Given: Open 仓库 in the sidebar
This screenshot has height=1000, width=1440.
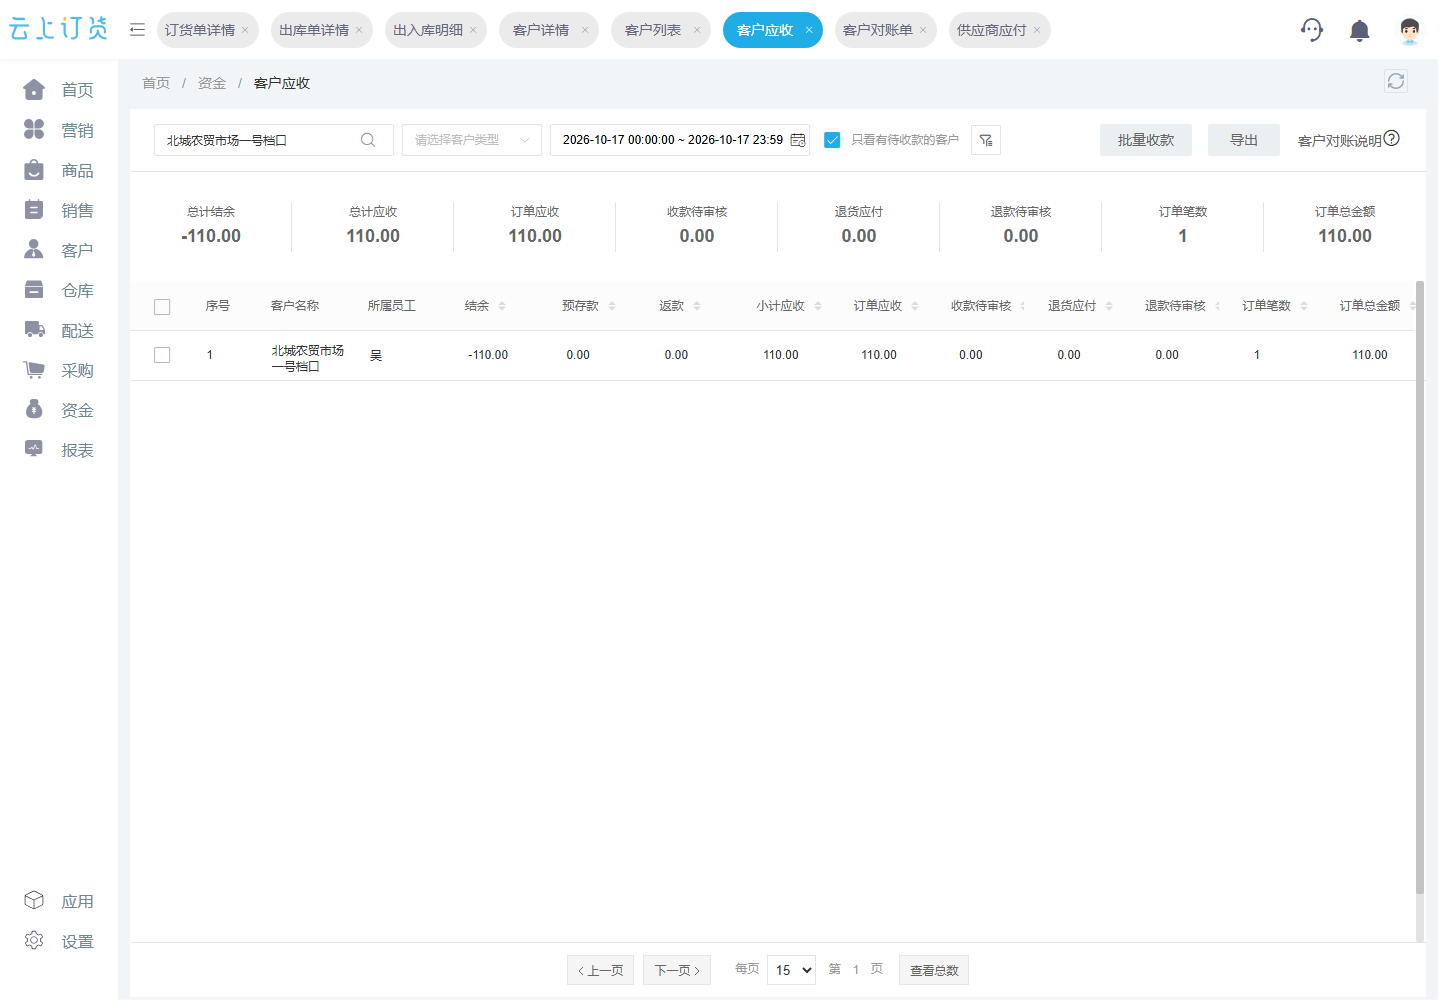Looking at the screenshot, I should 58,290.
